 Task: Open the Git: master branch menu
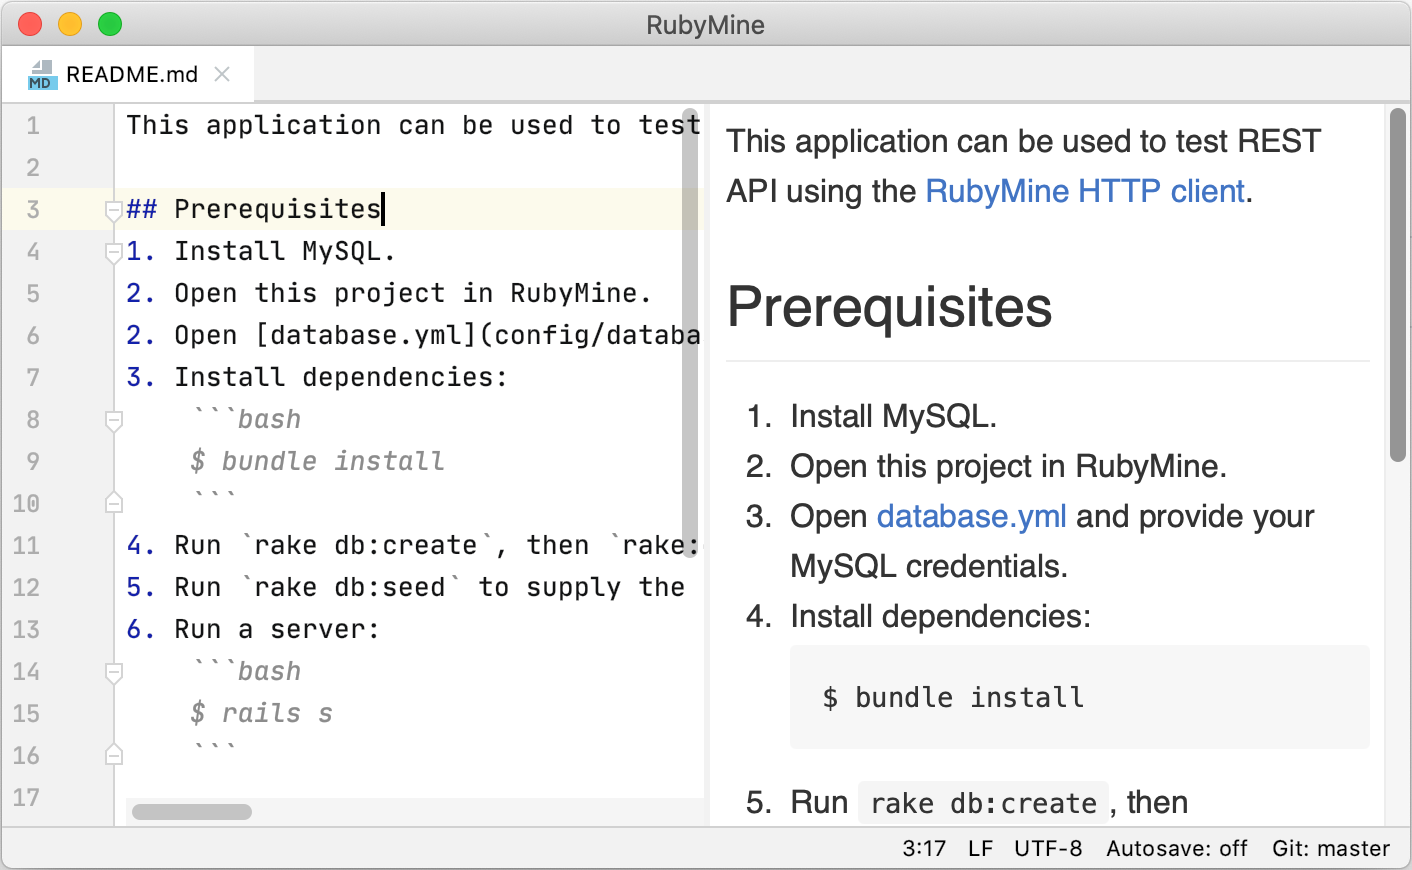(x=1330, y=849)
